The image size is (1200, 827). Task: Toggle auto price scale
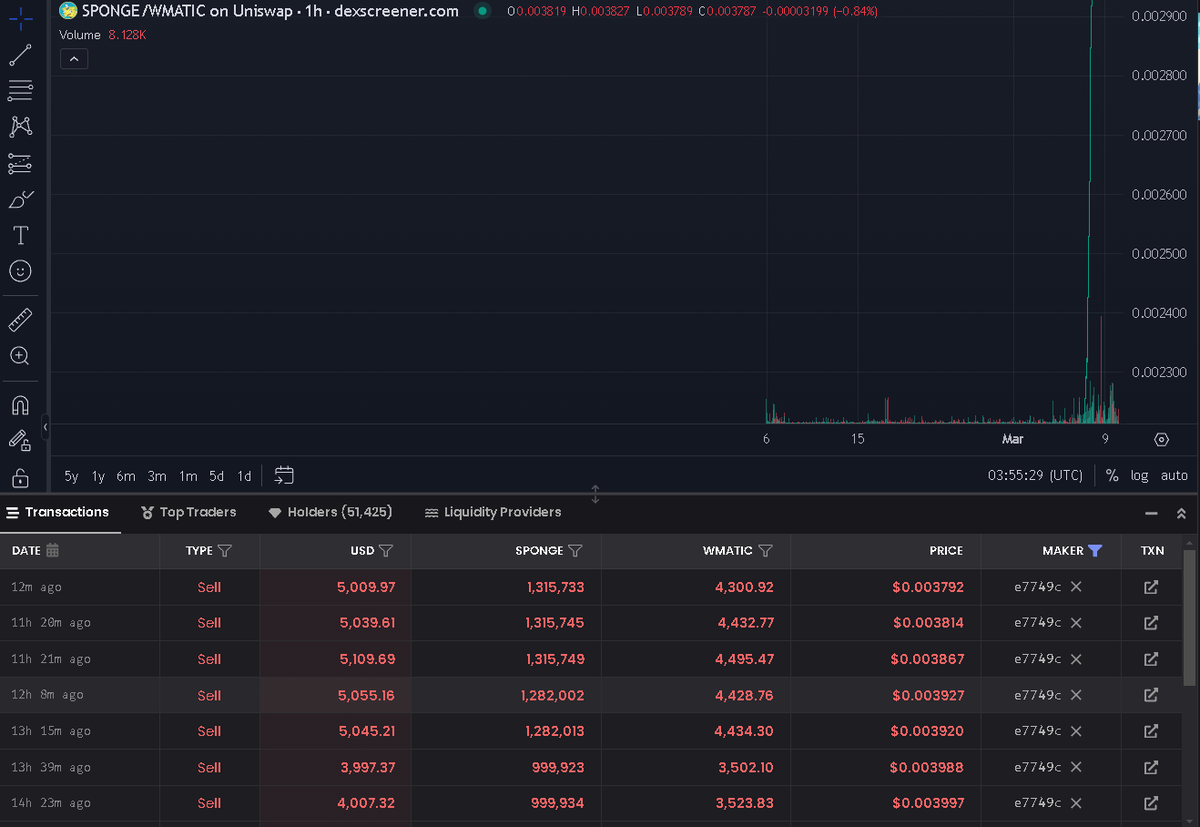point(1174,476)
